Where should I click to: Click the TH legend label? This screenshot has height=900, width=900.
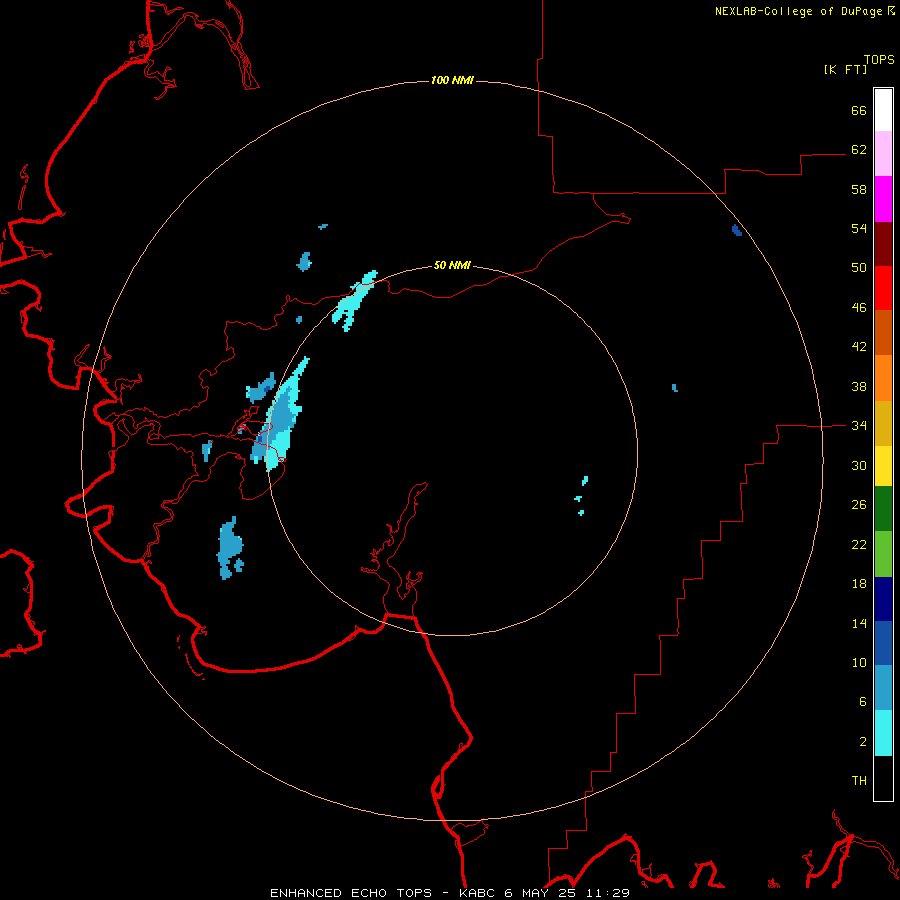point(859,781)
